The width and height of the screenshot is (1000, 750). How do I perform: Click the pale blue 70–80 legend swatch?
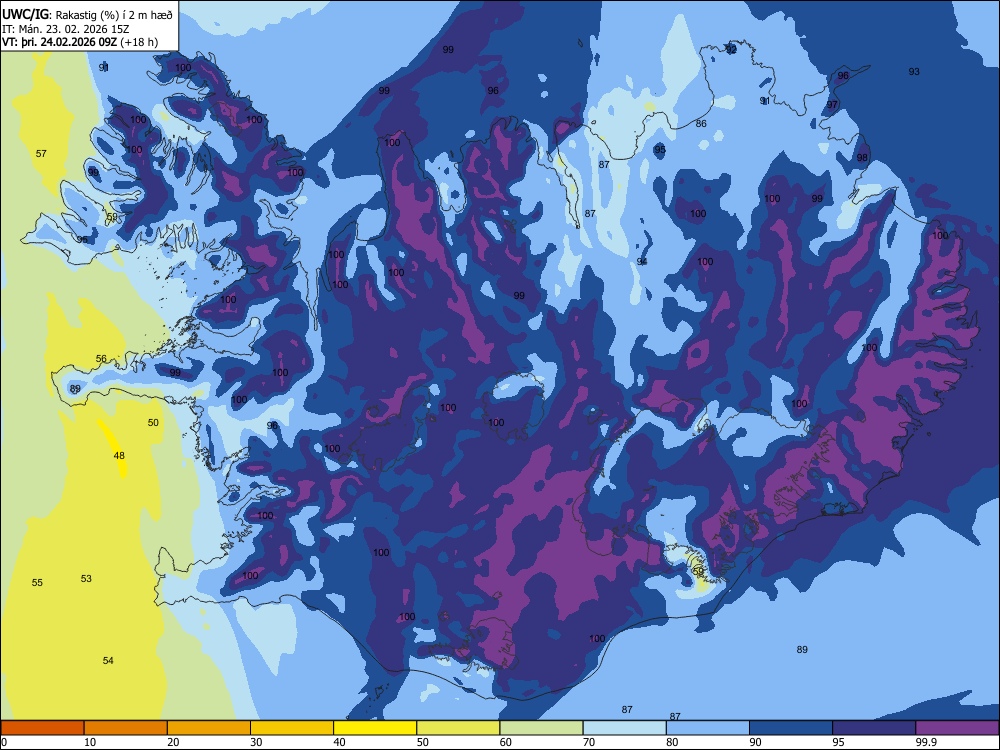(624, 728)
